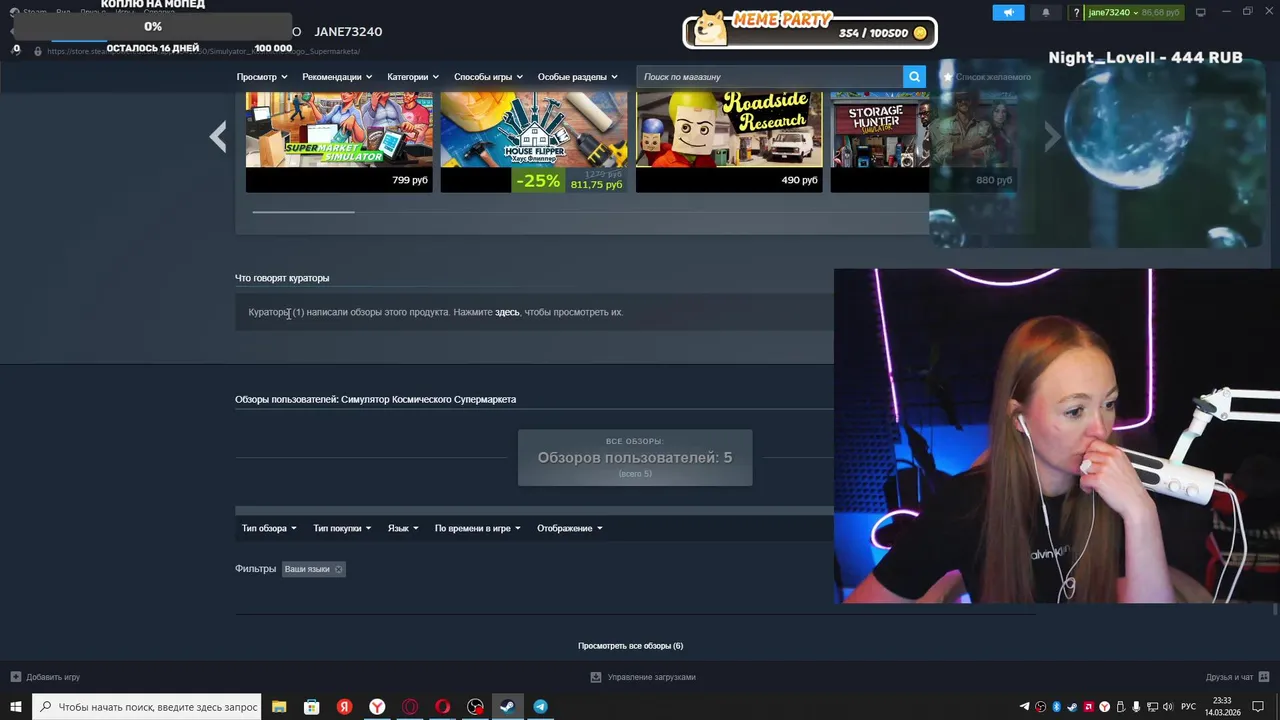Open 'Управление загрузками' downloads manager

642,677
